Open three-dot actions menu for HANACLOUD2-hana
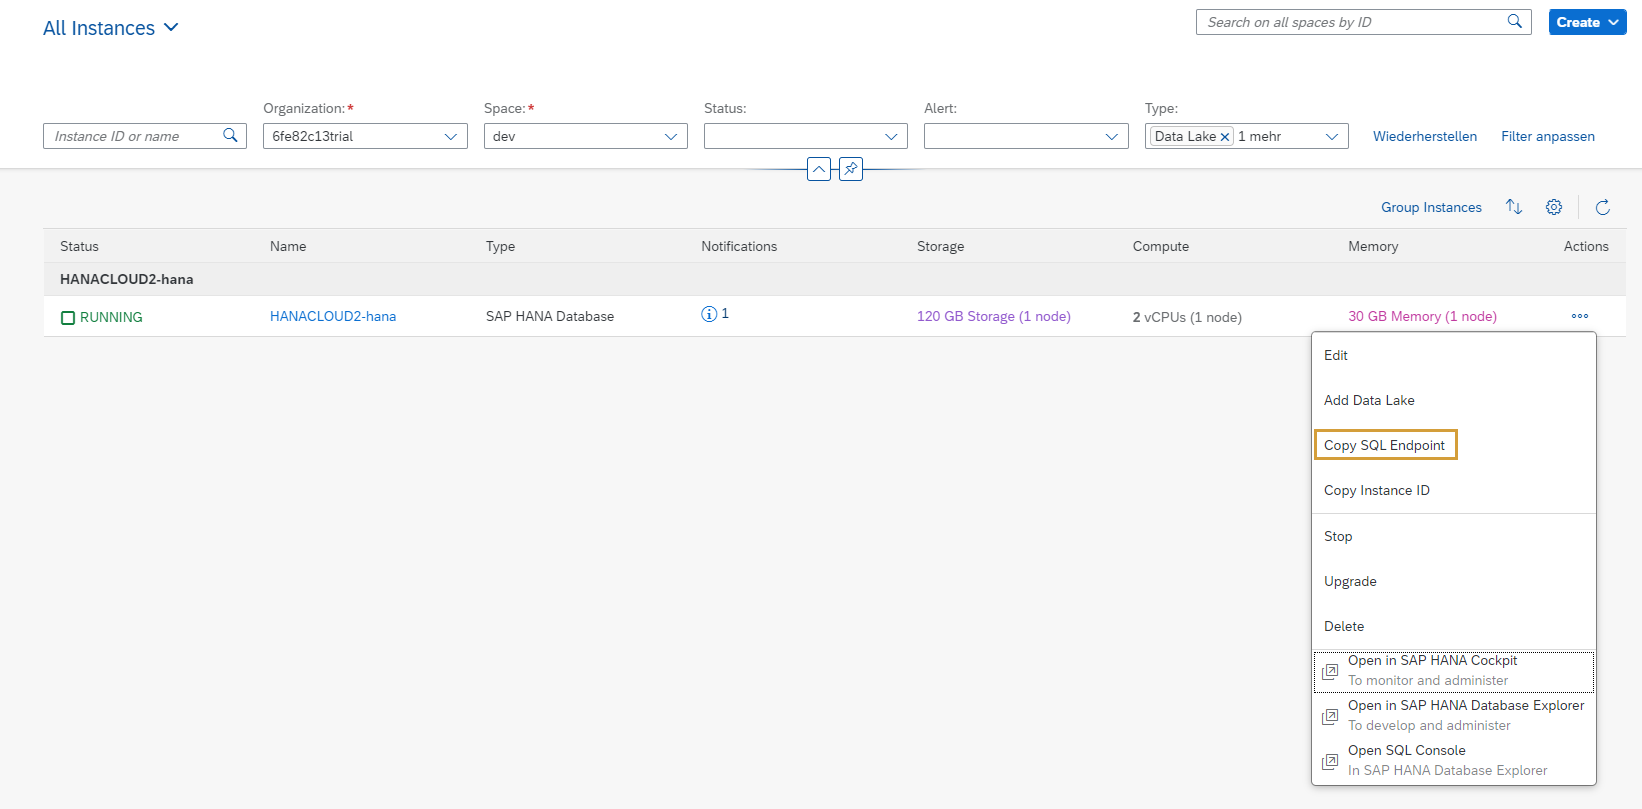 [x=1580, y=316]
